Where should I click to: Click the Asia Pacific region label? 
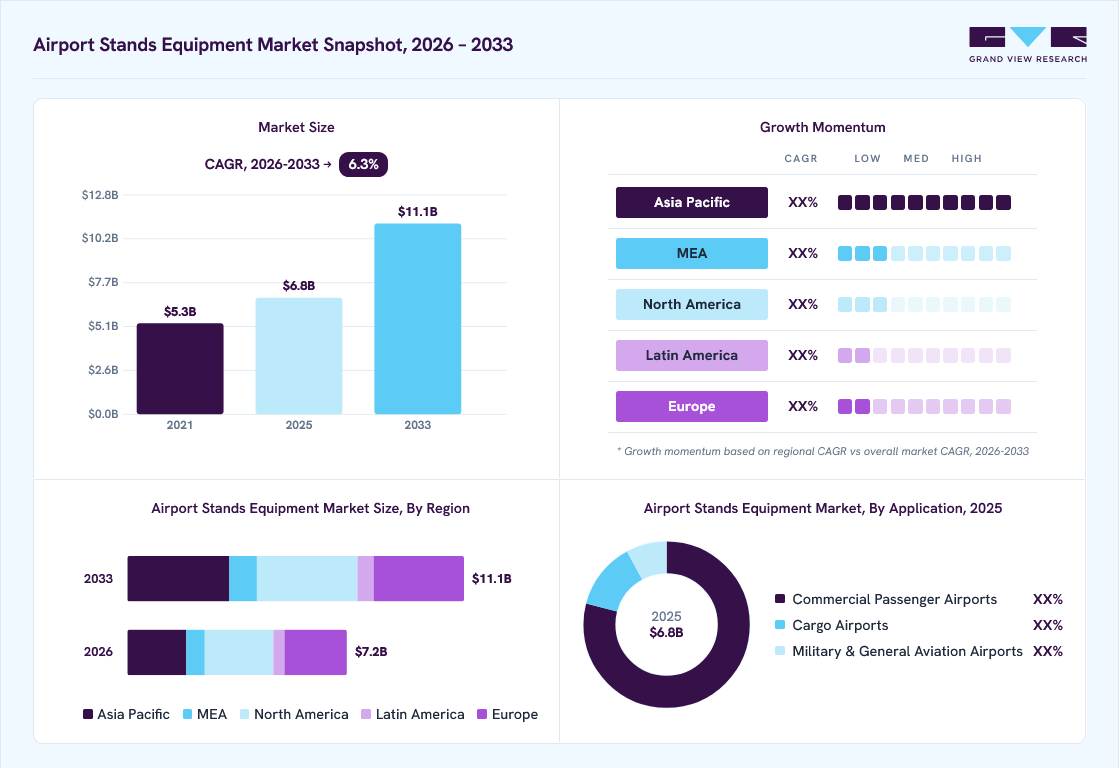[x=691, y=202]
